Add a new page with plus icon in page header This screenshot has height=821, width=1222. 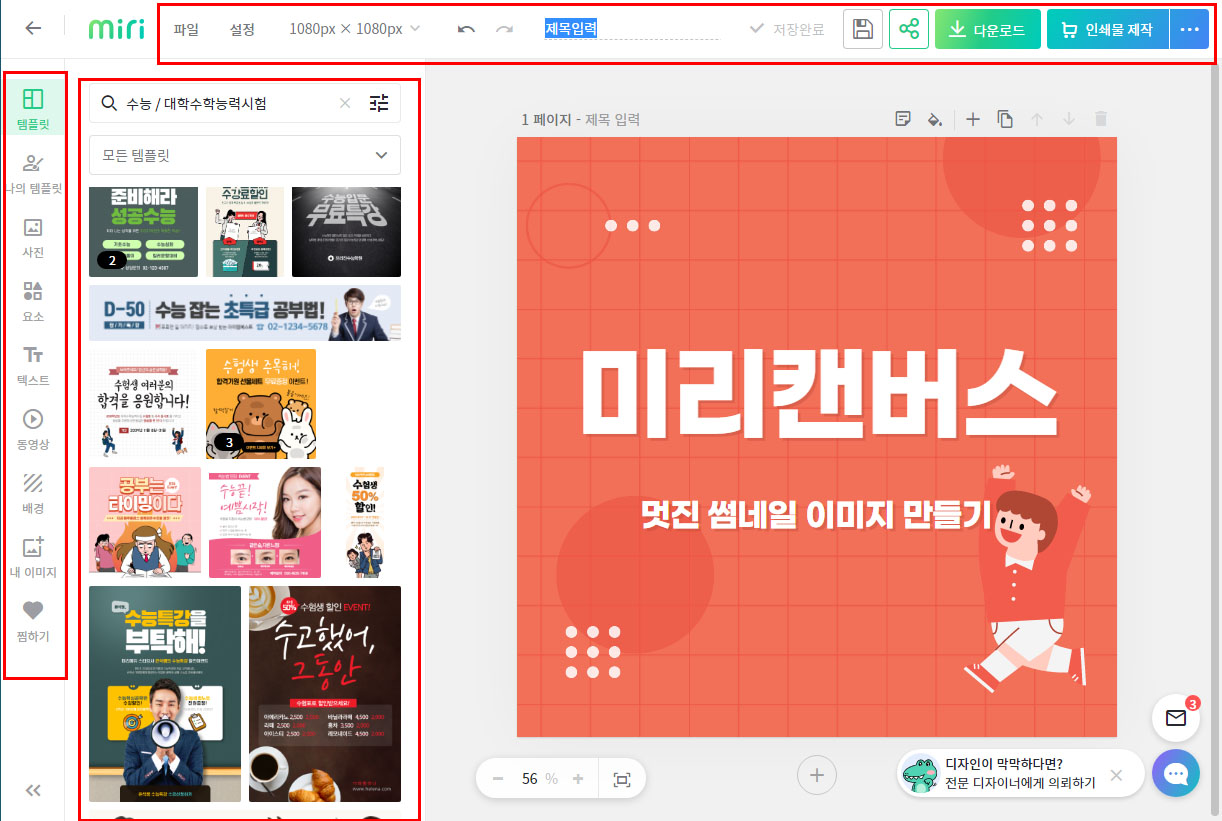coord(973,119)
